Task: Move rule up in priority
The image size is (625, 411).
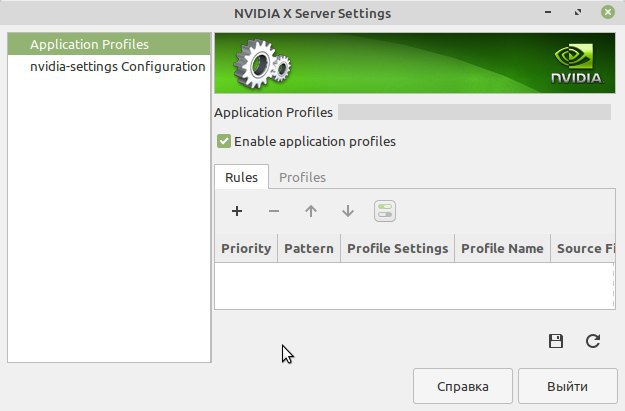Action: click(x=311, y=211)
